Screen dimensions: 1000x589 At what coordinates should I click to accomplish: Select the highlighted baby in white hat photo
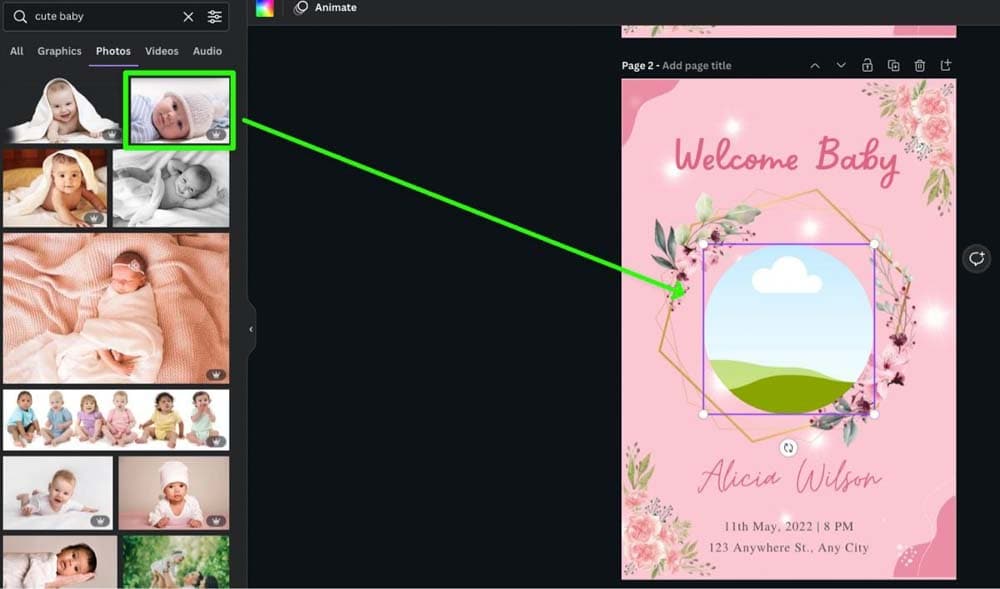tap(179, 109)
